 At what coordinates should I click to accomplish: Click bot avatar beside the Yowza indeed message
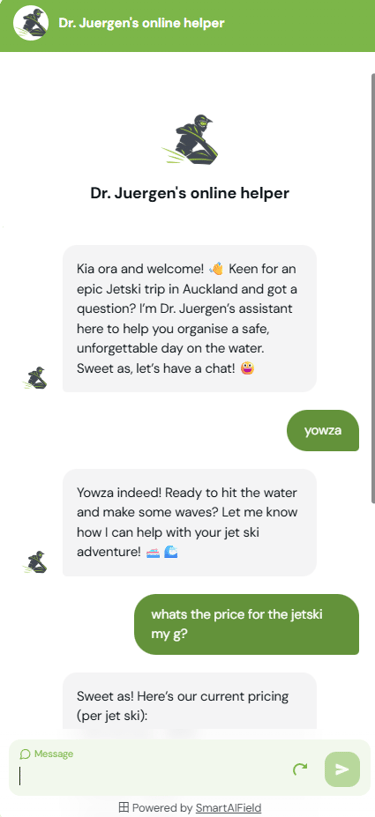[x=35, y=562]
